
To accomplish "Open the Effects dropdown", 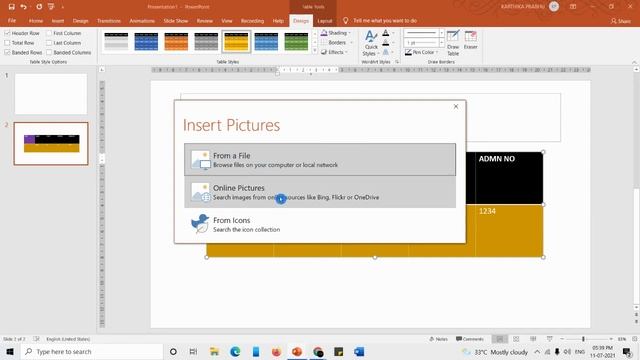I will [x=334, y=52].
